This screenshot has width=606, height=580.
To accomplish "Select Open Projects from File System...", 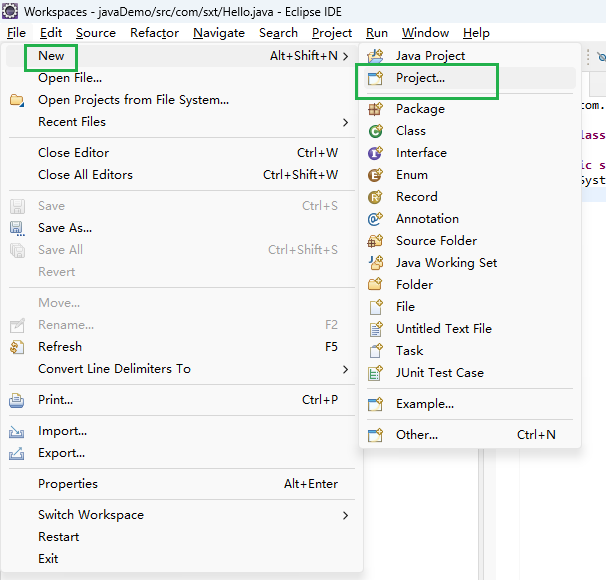I will point(181,100).
